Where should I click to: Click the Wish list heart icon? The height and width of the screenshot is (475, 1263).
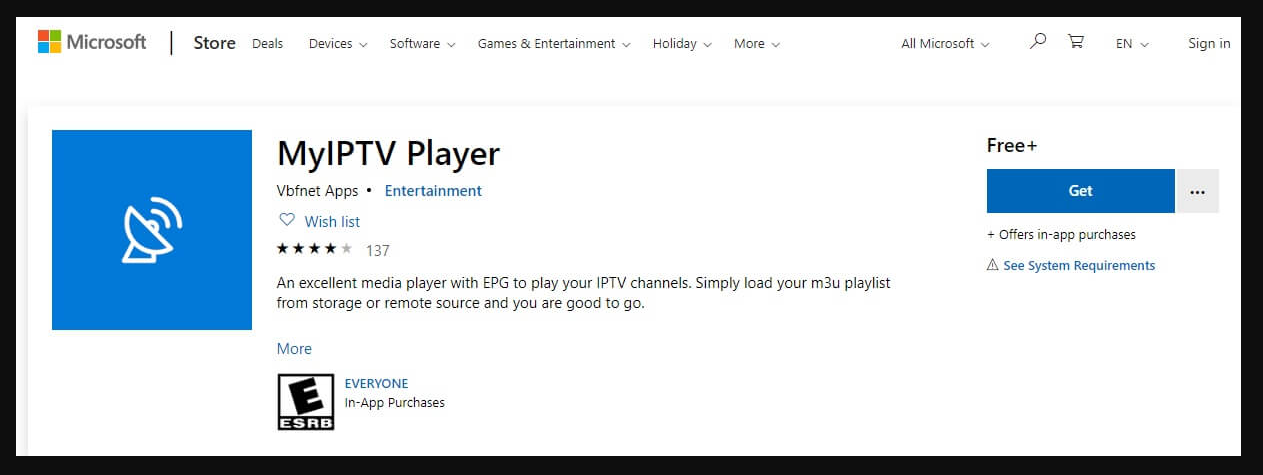click(287, 221)
